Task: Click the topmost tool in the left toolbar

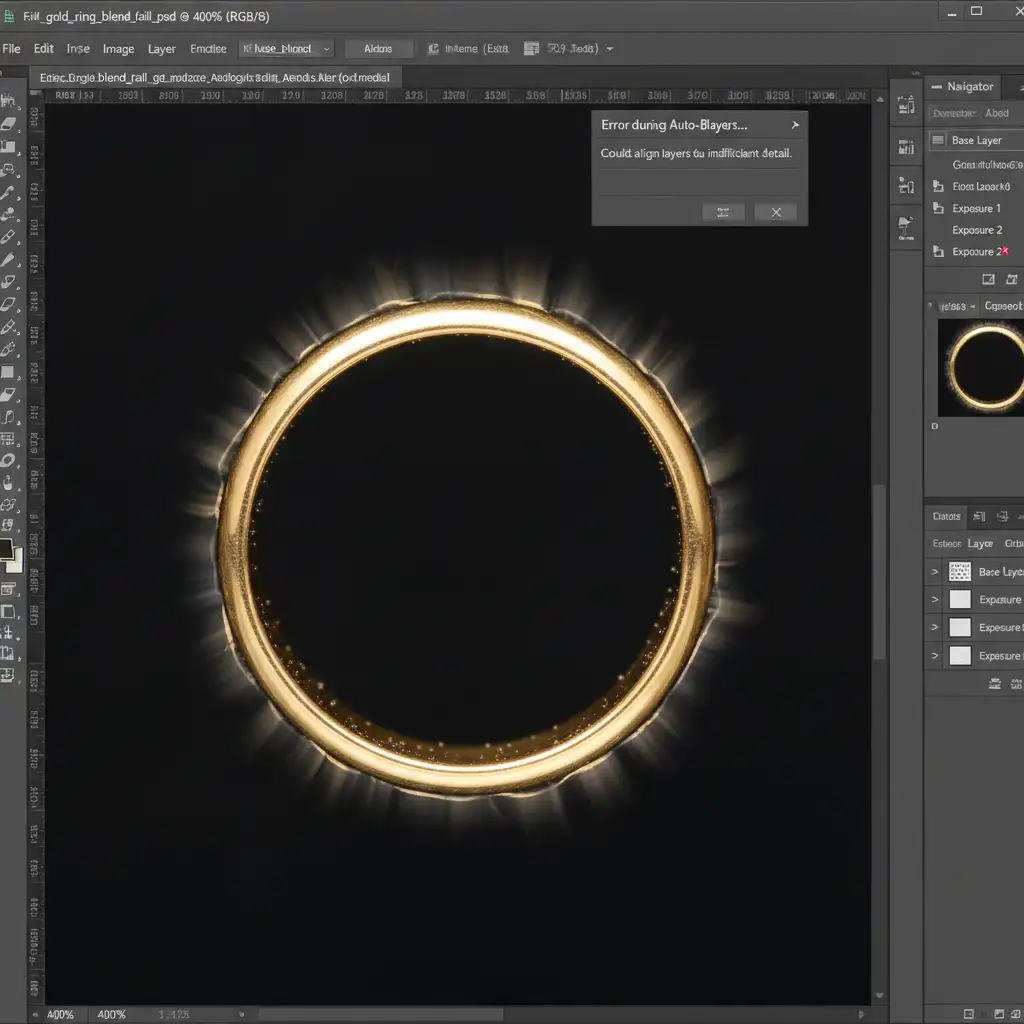Action: coord(9,101)
